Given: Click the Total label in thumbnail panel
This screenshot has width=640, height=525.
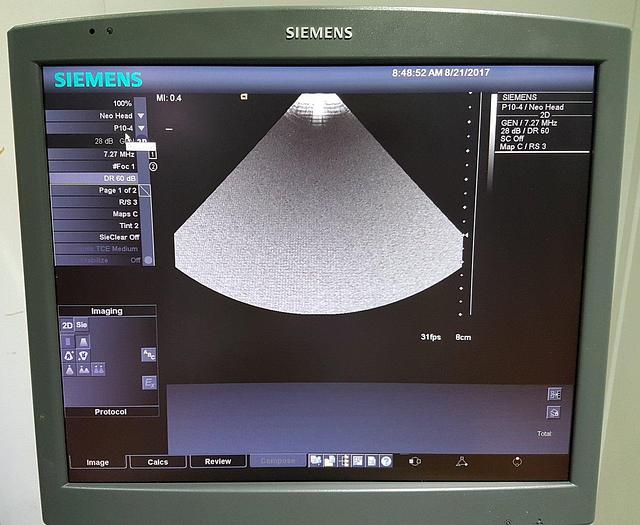Looking at the screenshot, I should [x=544, y=434].
